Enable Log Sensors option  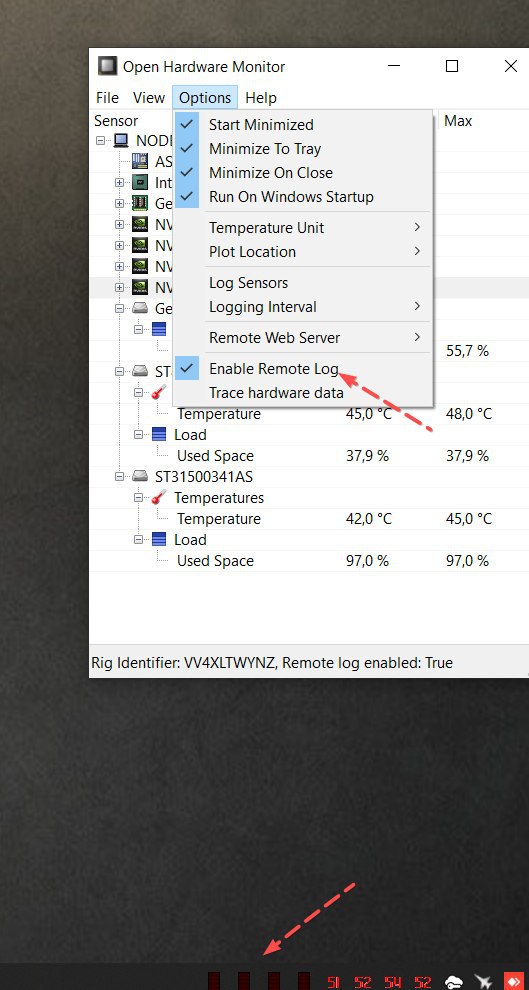point(303,283)
